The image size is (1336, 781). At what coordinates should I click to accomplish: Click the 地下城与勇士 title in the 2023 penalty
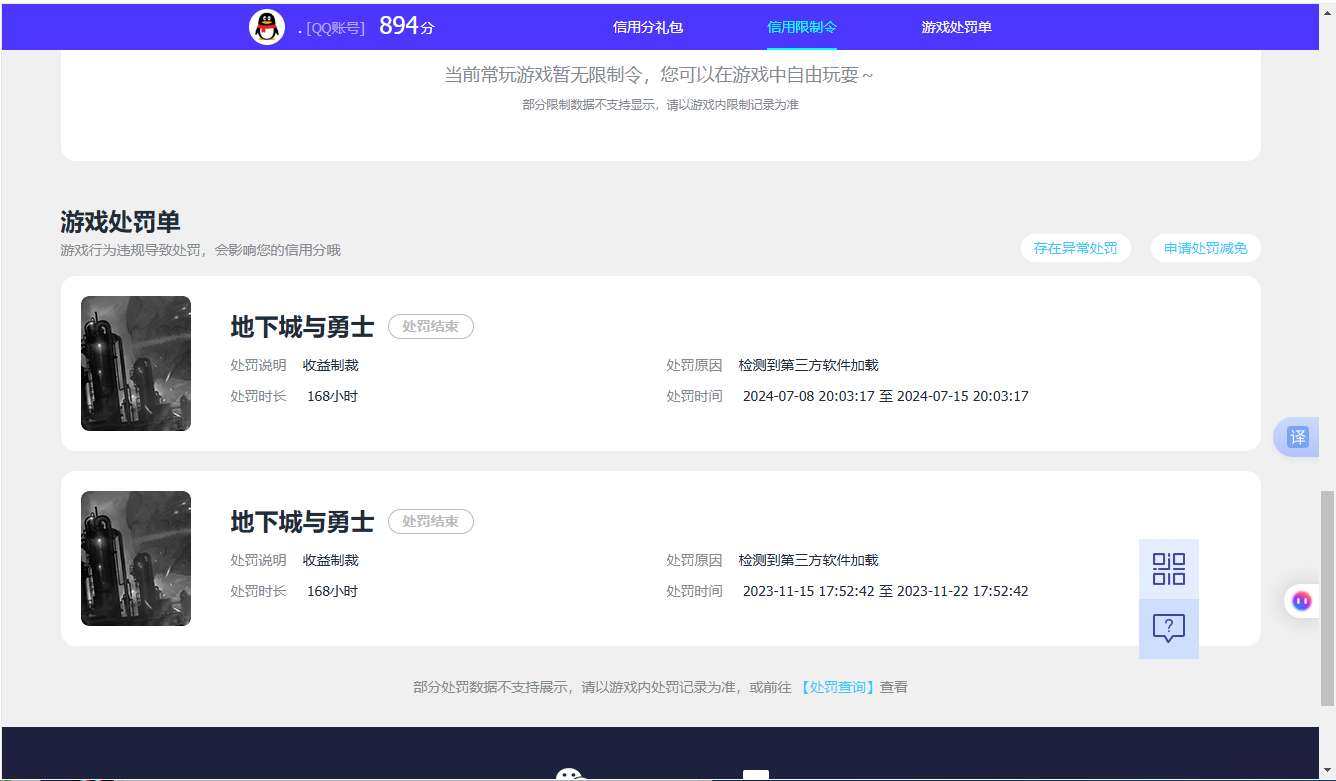click(302, 522)
